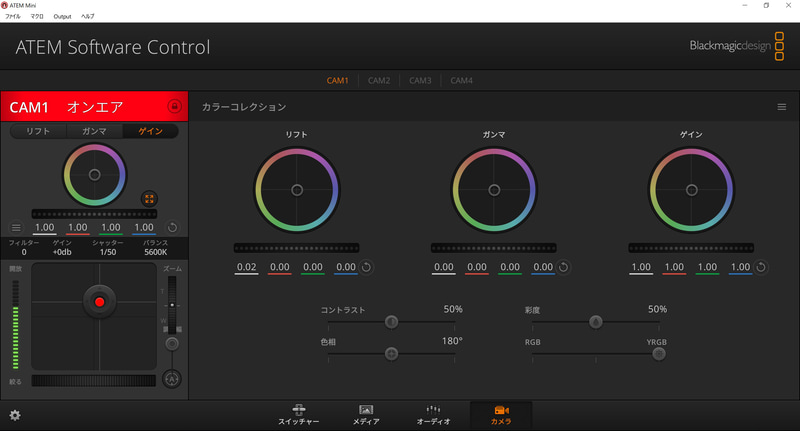
Task: Click Lift red value field
Action: pos(280,267)
